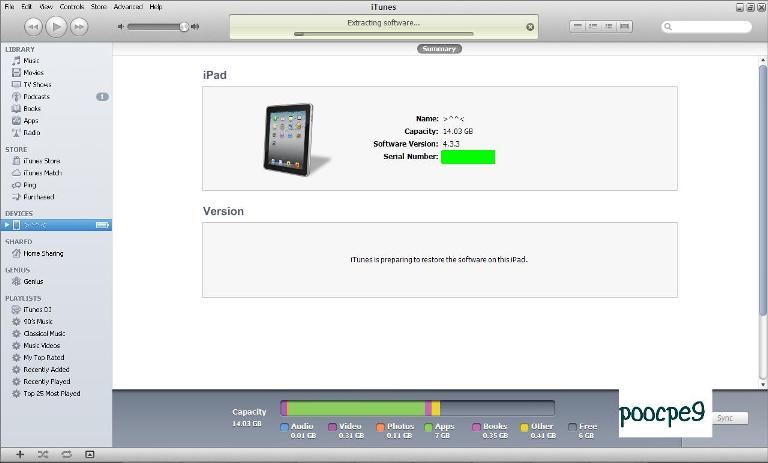Open the Edit menu
This screenshot has width=768, height=463.
(26, 7)
